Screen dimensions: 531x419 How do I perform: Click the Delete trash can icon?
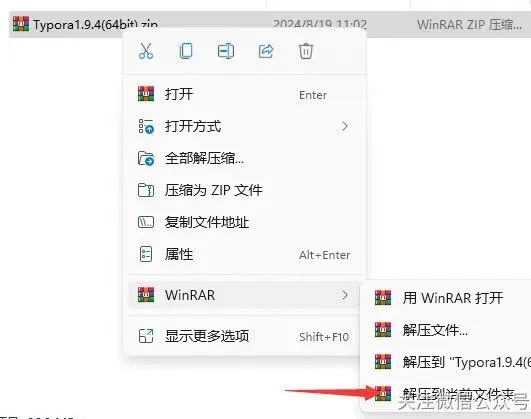point(306,51)
